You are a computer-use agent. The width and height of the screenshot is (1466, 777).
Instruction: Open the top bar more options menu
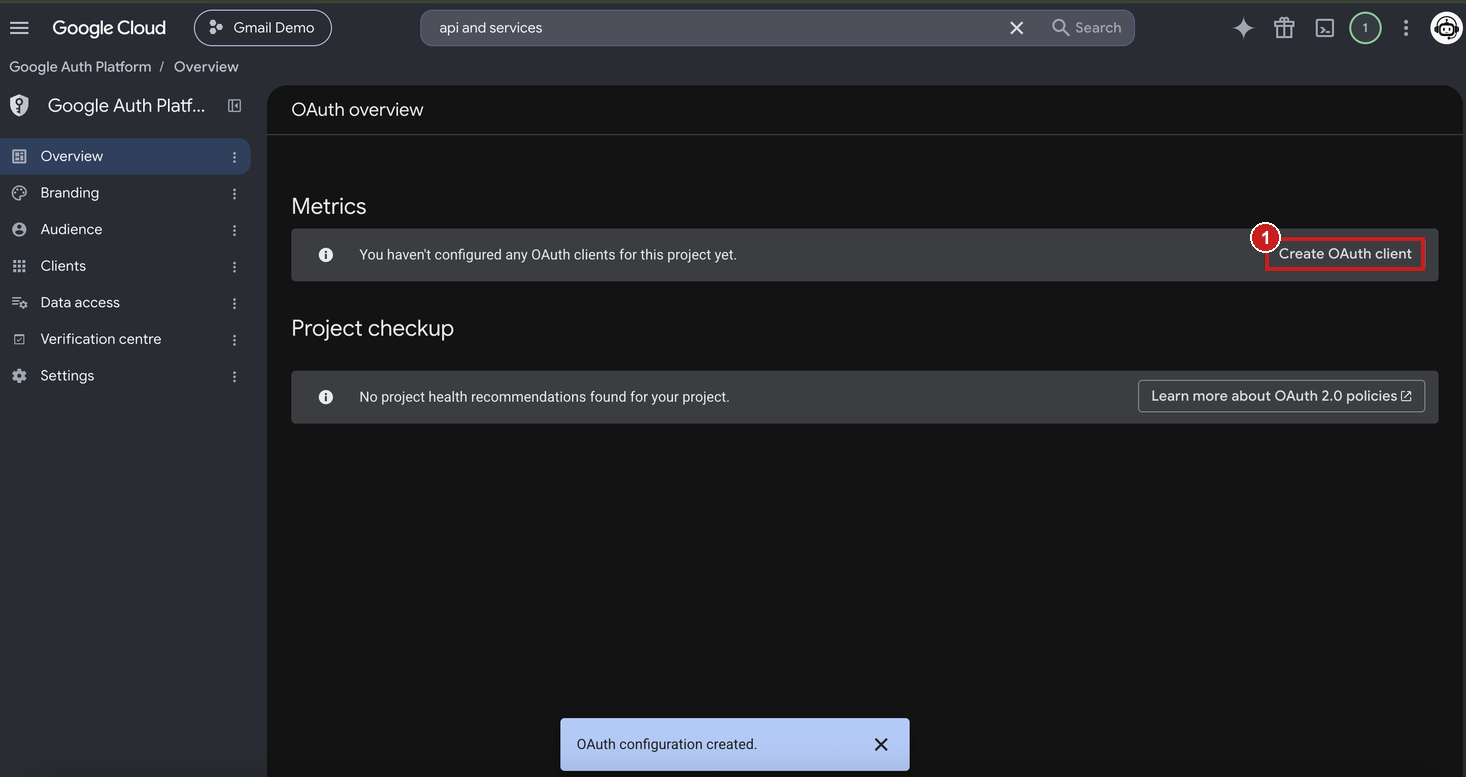(1406, 28)
